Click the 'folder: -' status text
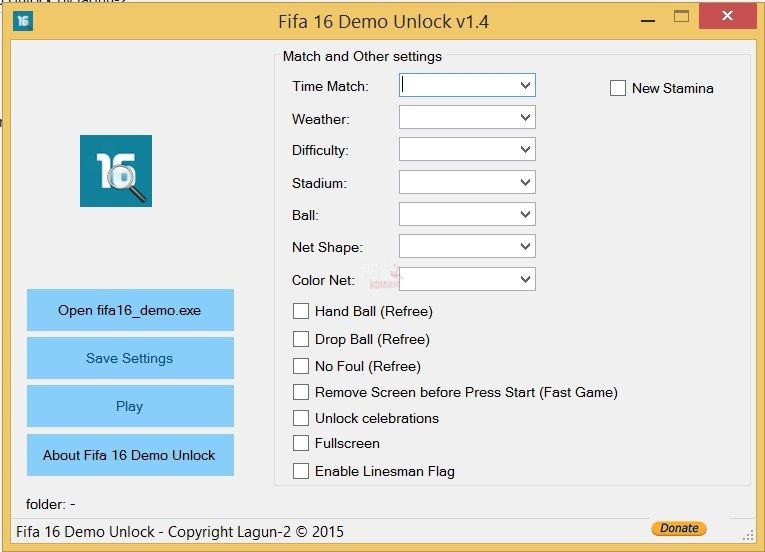Image resolution: width=765 pixels, height=552 pixels. click(x=50, y=504)
